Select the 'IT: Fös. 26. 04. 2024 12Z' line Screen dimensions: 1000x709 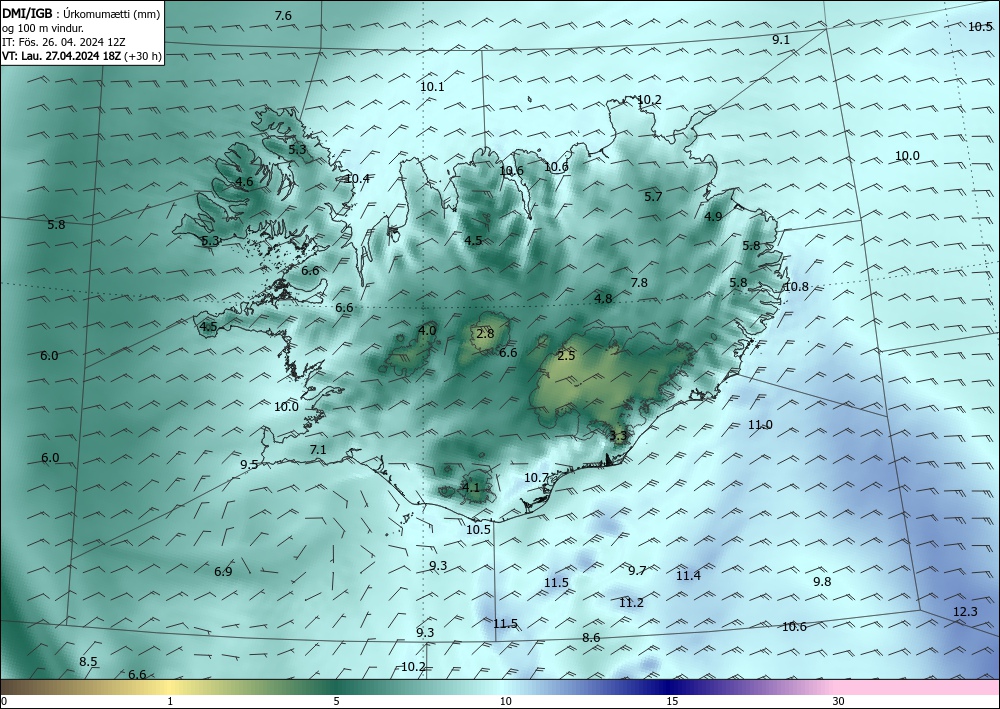[63, 41]
